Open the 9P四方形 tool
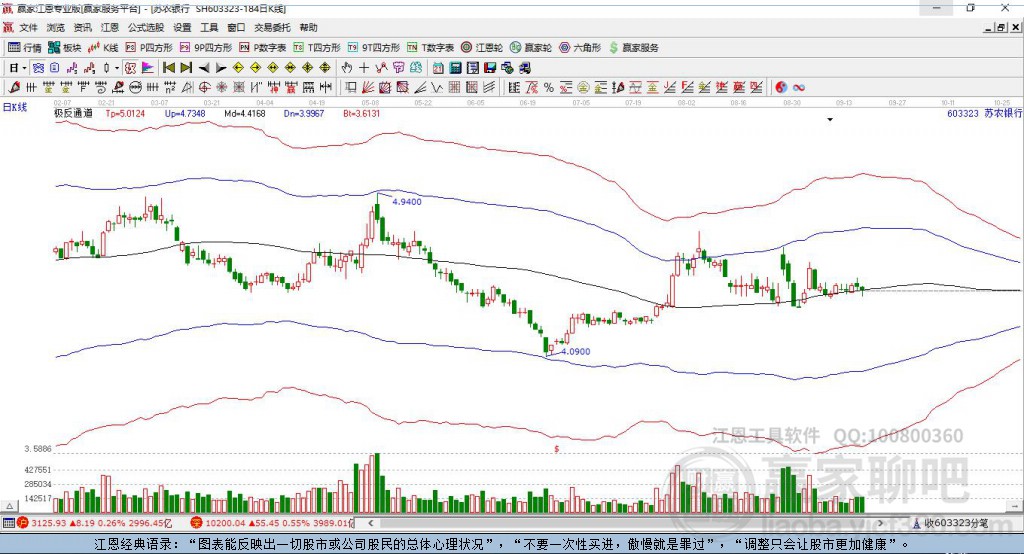This screenshot has height=554, width=1024. [205, 48]
